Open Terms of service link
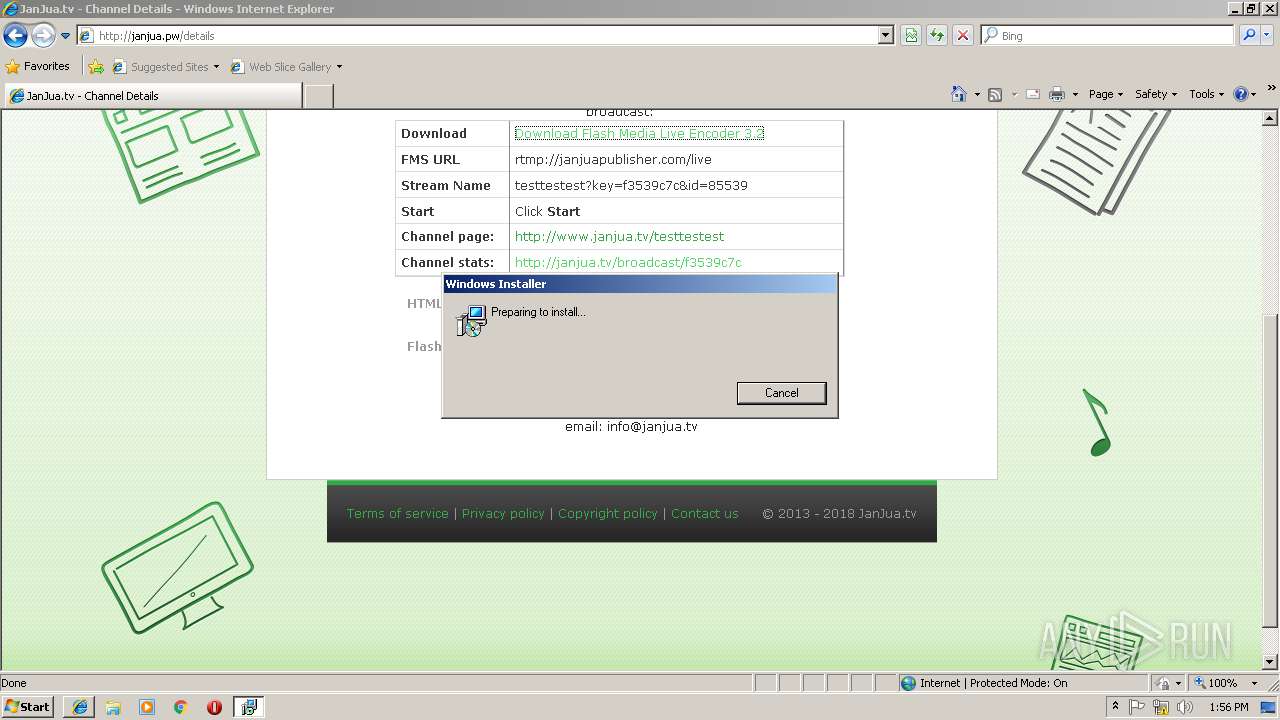The width and height of the screenshot is (1280, 720). (398, 513)
